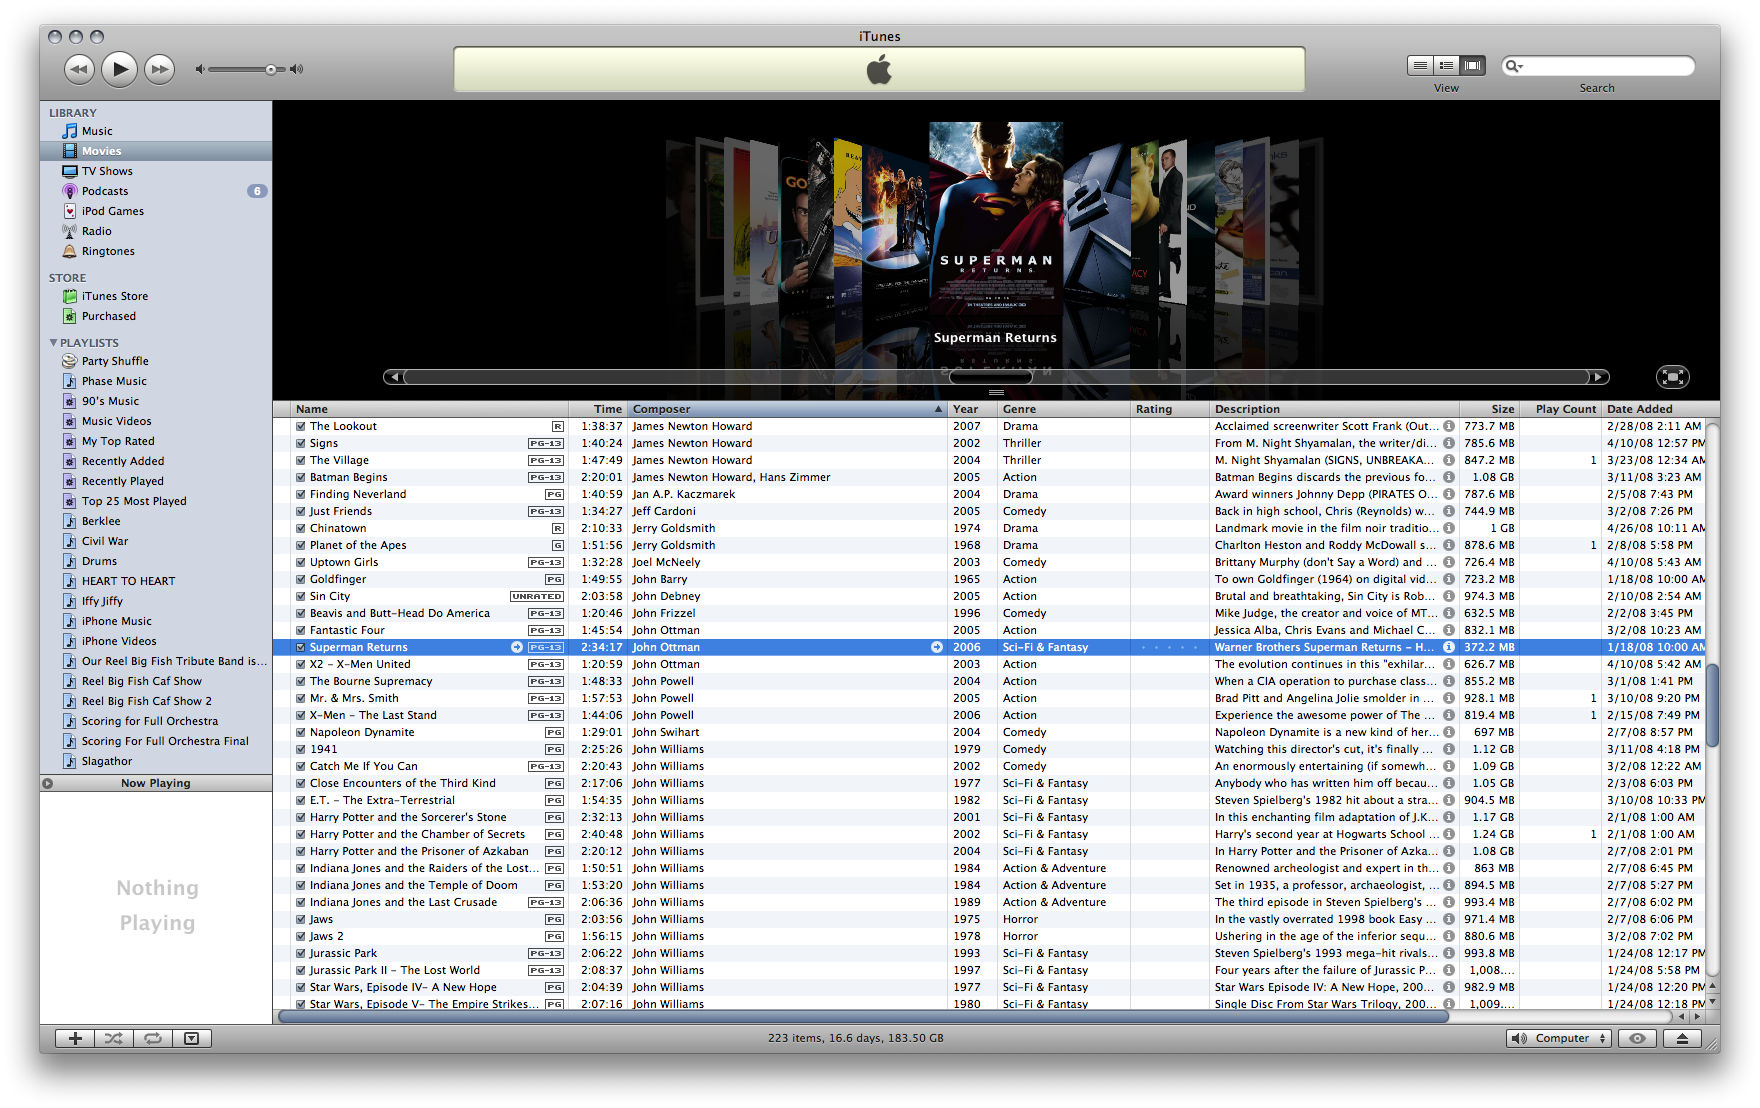Click the fast forward next button

coord(159,69)
